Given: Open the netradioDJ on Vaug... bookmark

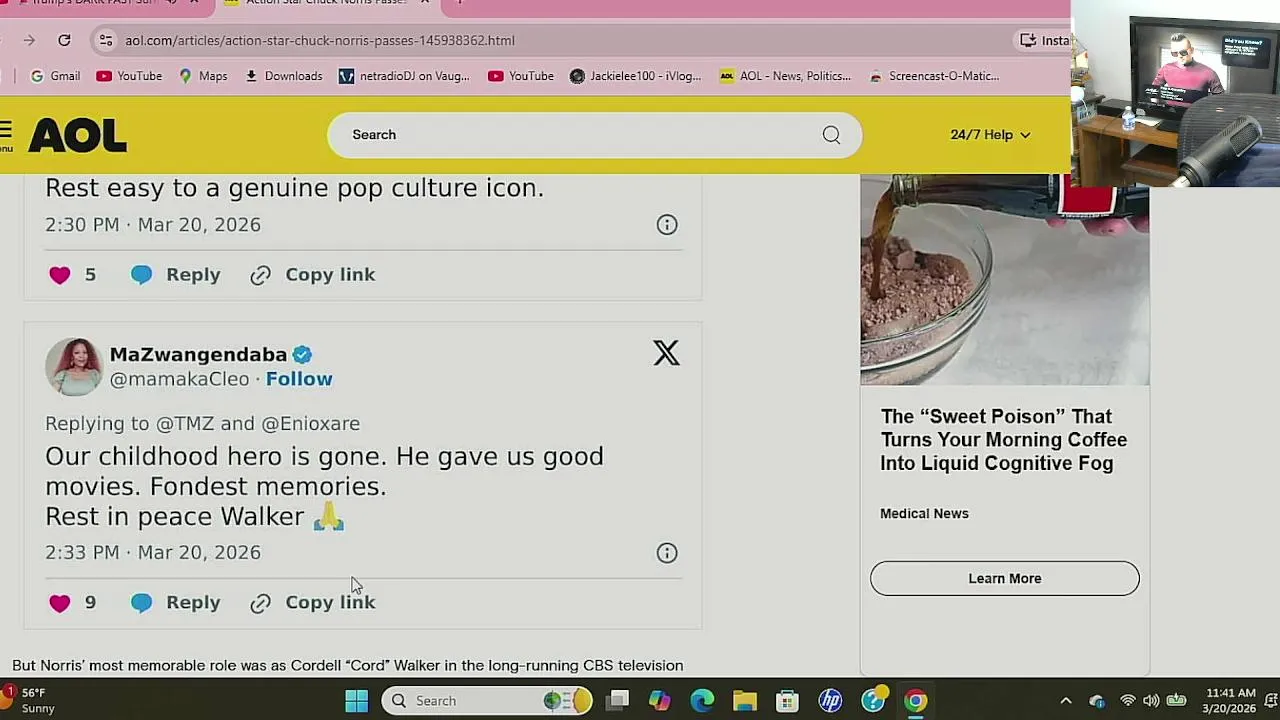Looking at the screenshot, I should [404, 76].
